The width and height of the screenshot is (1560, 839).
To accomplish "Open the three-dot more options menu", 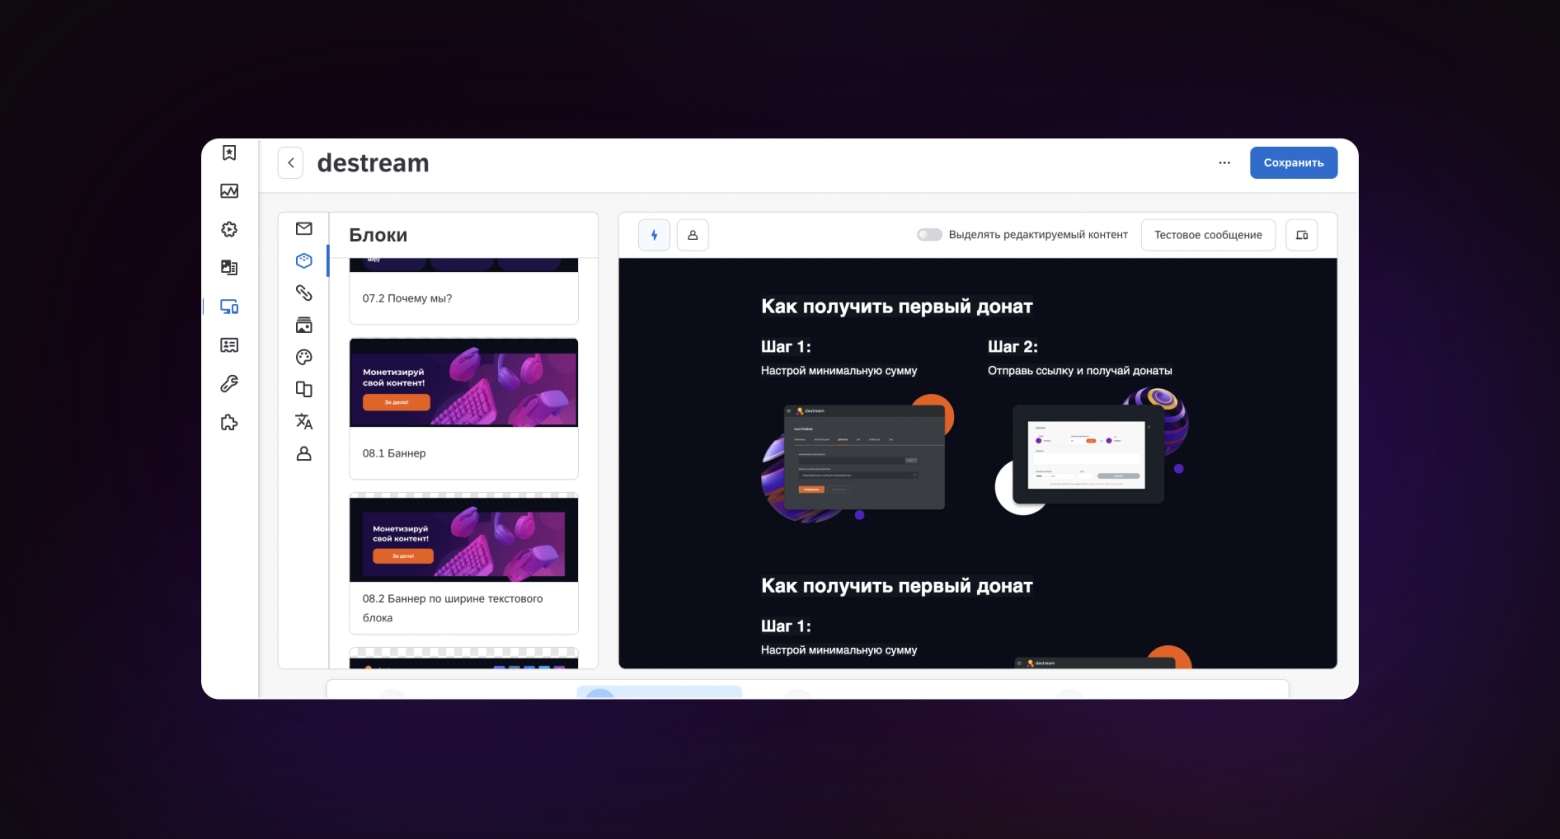I will point(1224,163).
